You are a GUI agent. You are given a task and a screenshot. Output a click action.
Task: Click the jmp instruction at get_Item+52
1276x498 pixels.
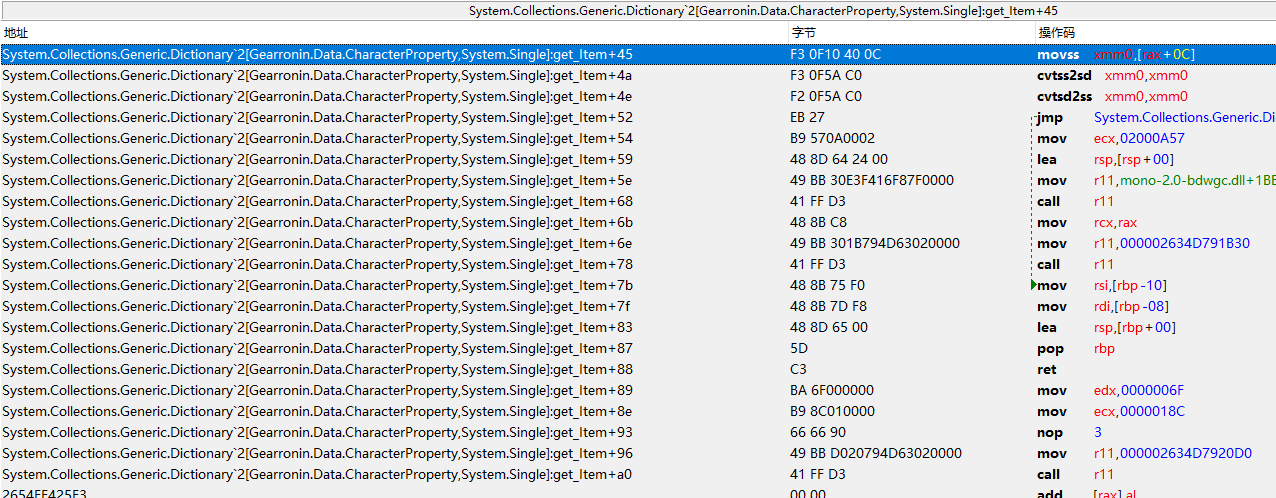tap(1051, 117)
